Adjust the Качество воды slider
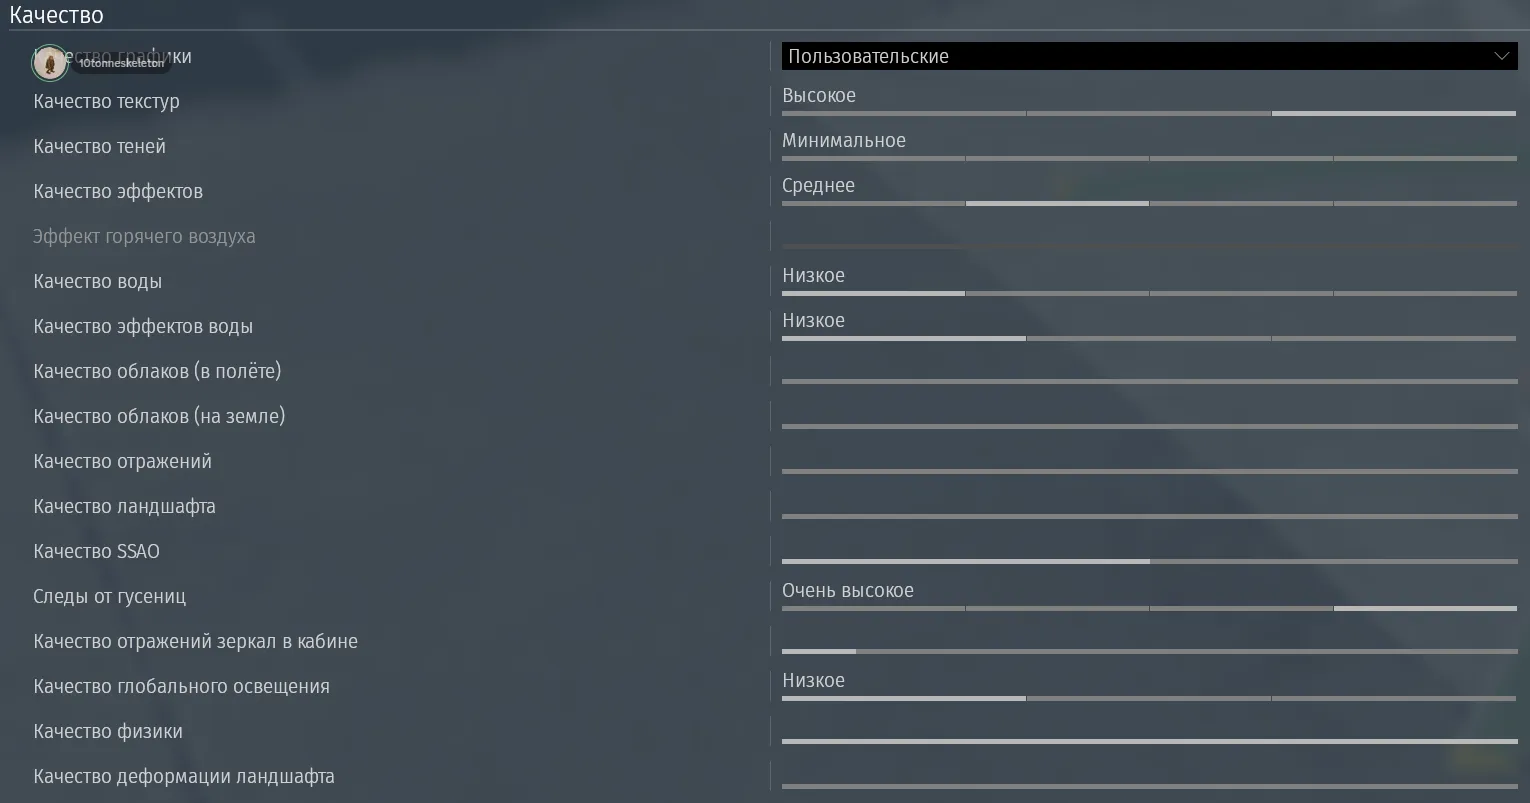 point(1149,293)
